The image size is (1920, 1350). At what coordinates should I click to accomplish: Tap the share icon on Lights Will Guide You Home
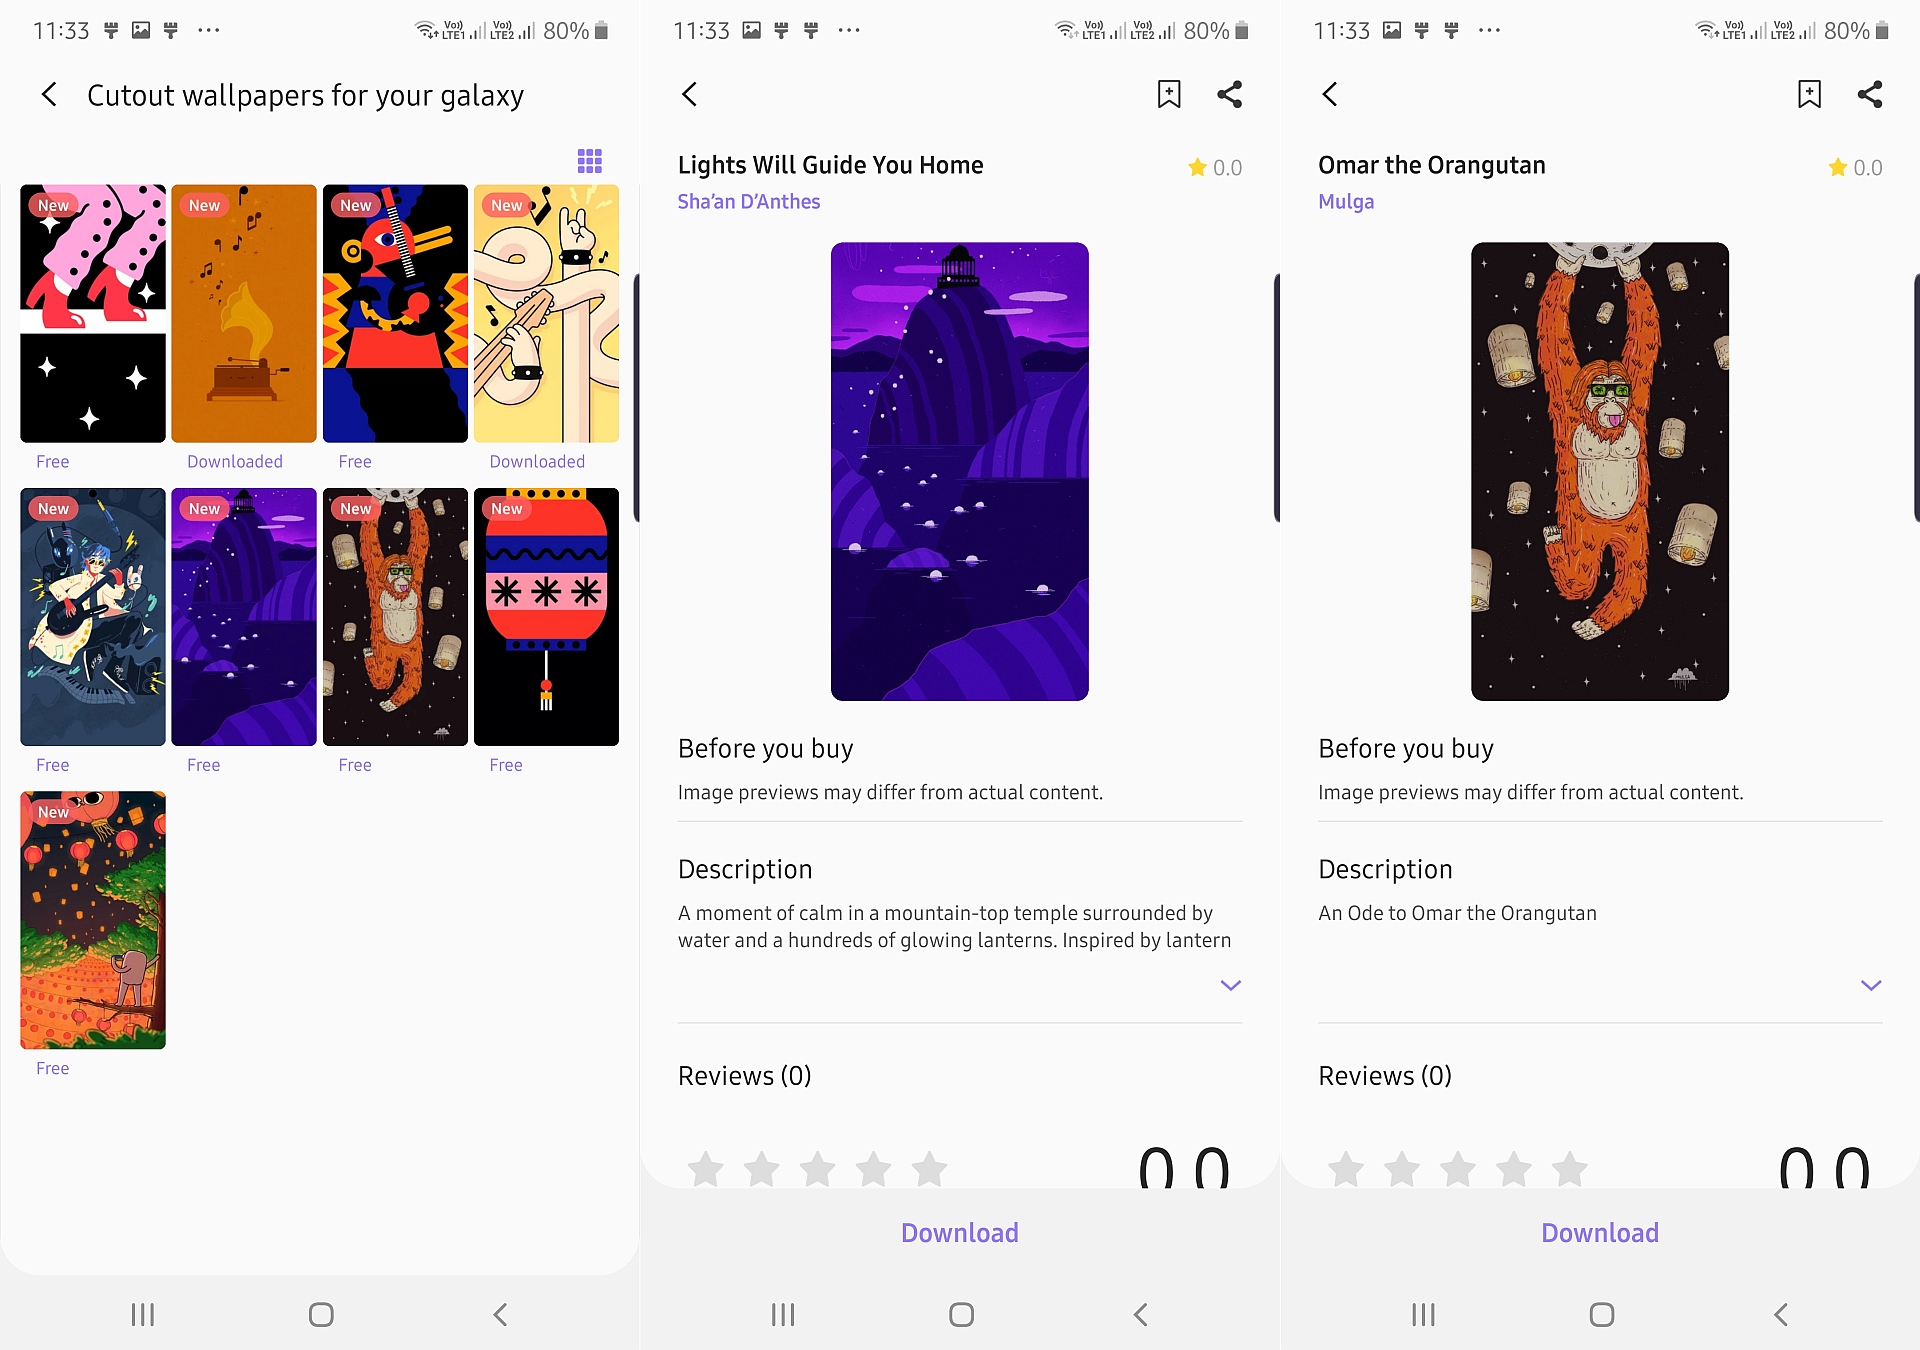point(1230,95)
